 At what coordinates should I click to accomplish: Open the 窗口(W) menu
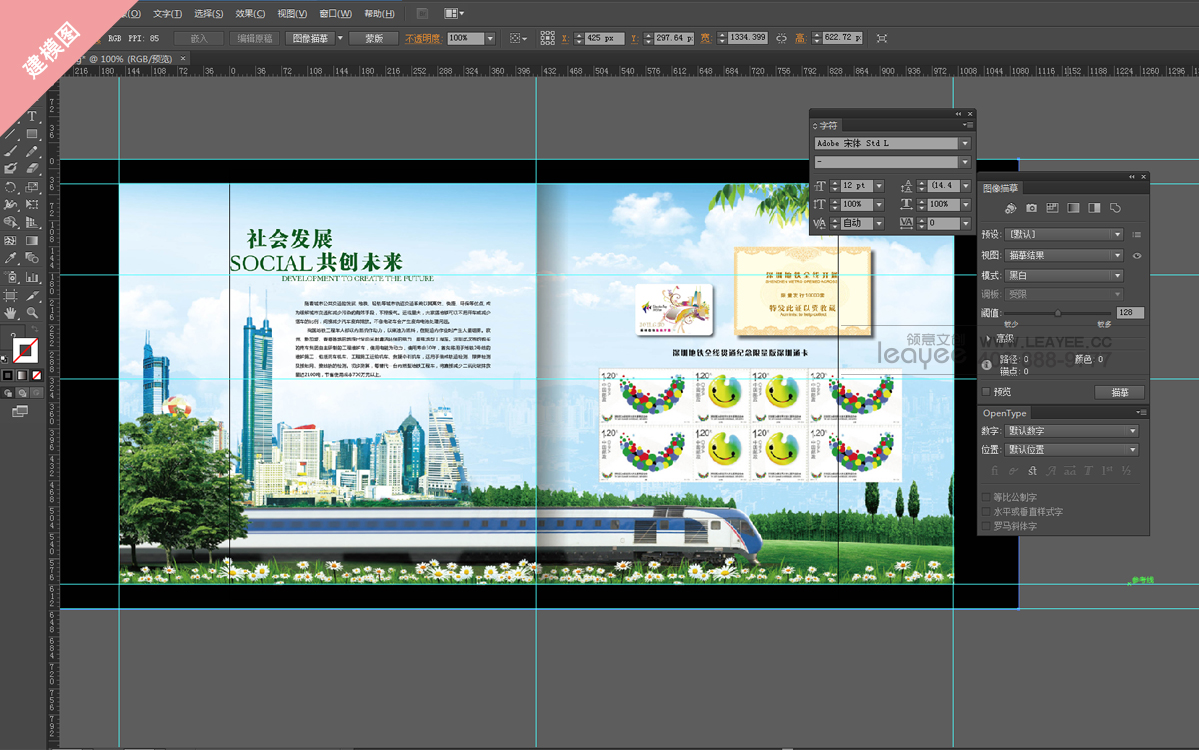coord(335,13)
